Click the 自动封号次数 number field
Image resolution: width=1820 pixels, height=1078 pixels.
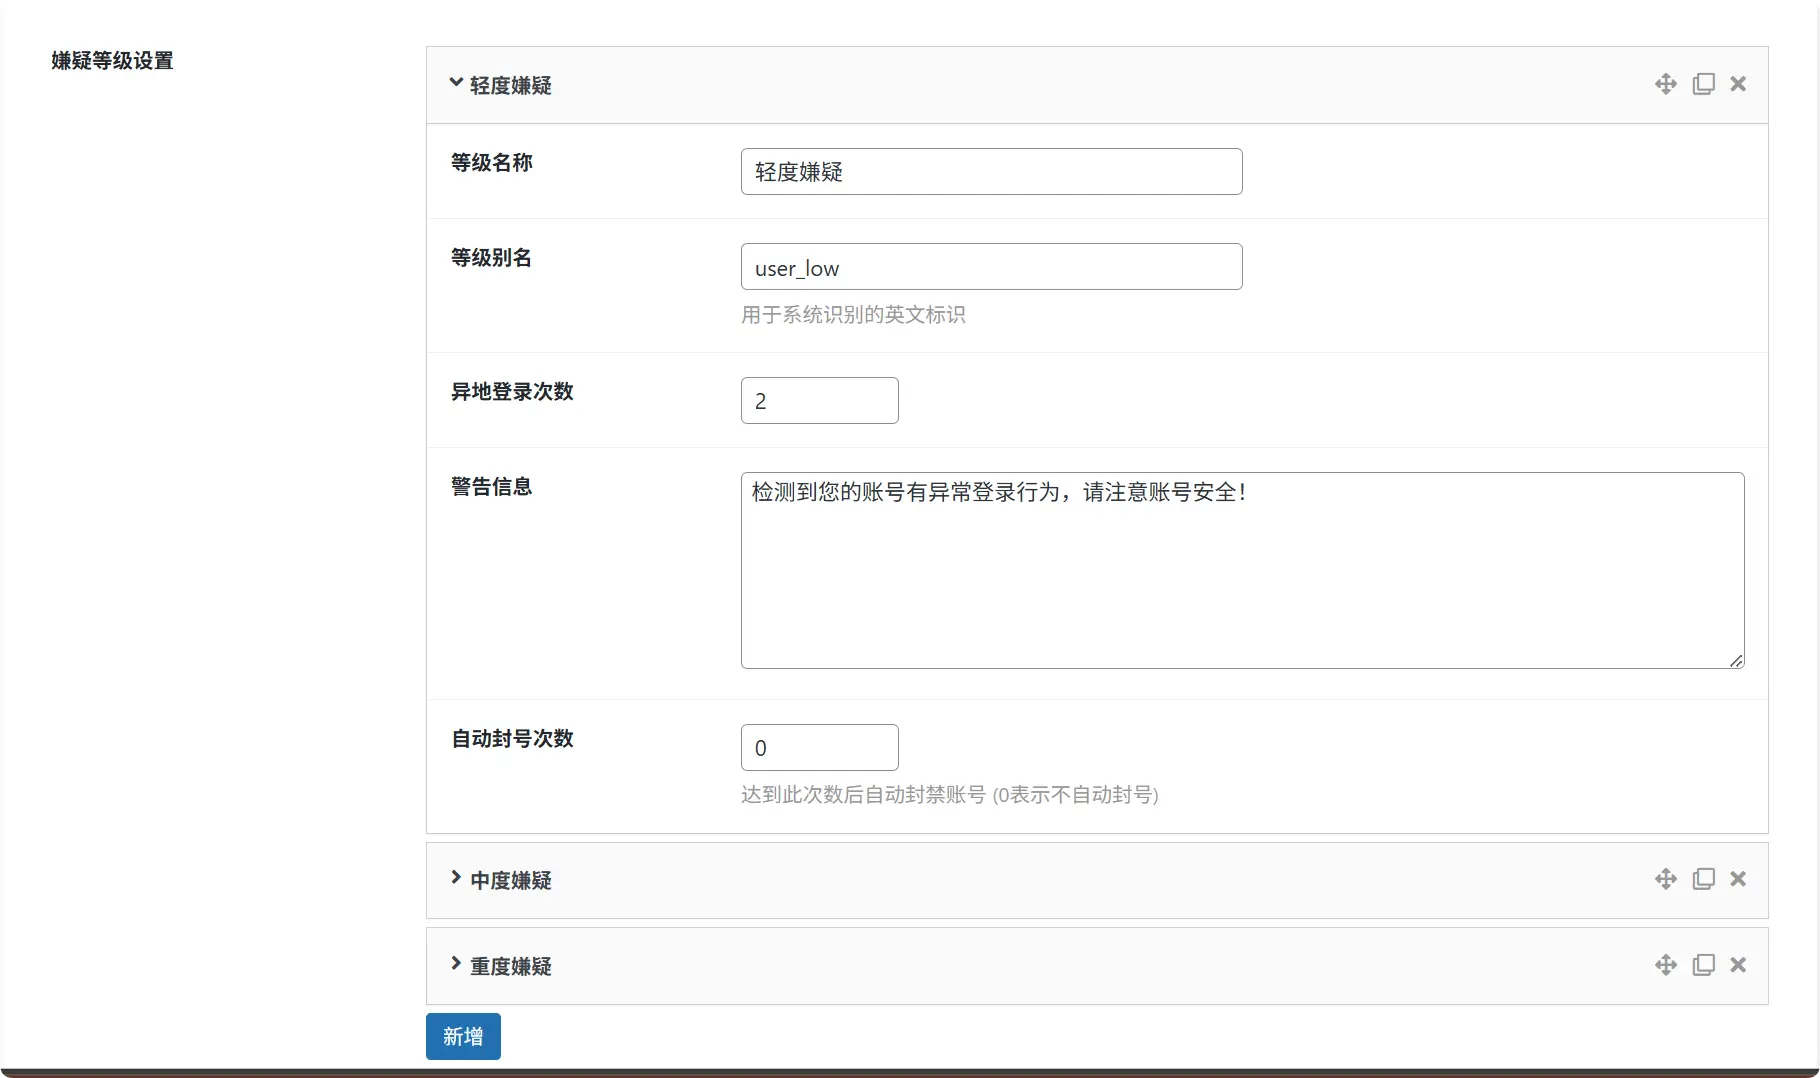pos(819,748)
